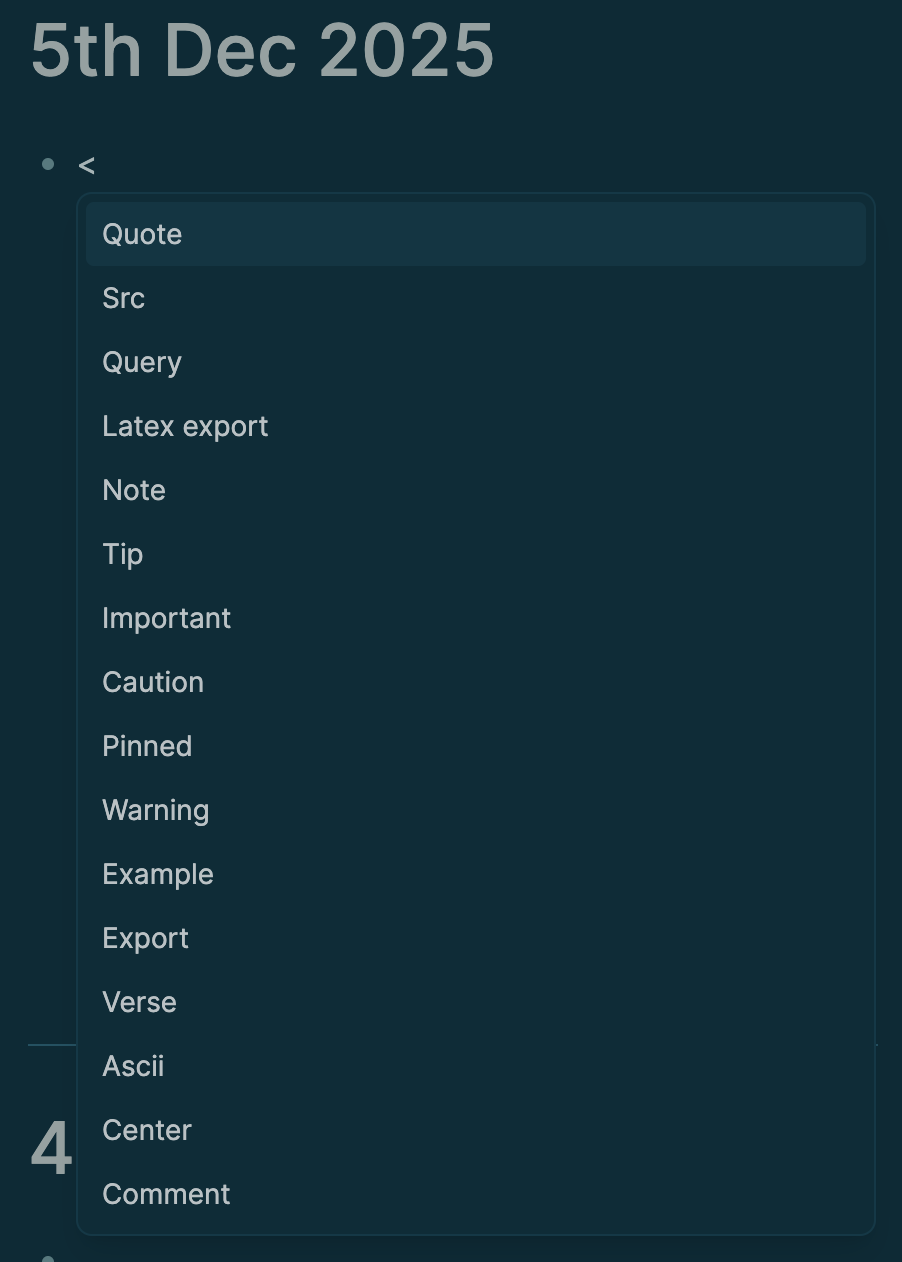Screen dimensions: 902x1262
Task: Click the Caution menu entry
Action: click(x=153, y=682)
